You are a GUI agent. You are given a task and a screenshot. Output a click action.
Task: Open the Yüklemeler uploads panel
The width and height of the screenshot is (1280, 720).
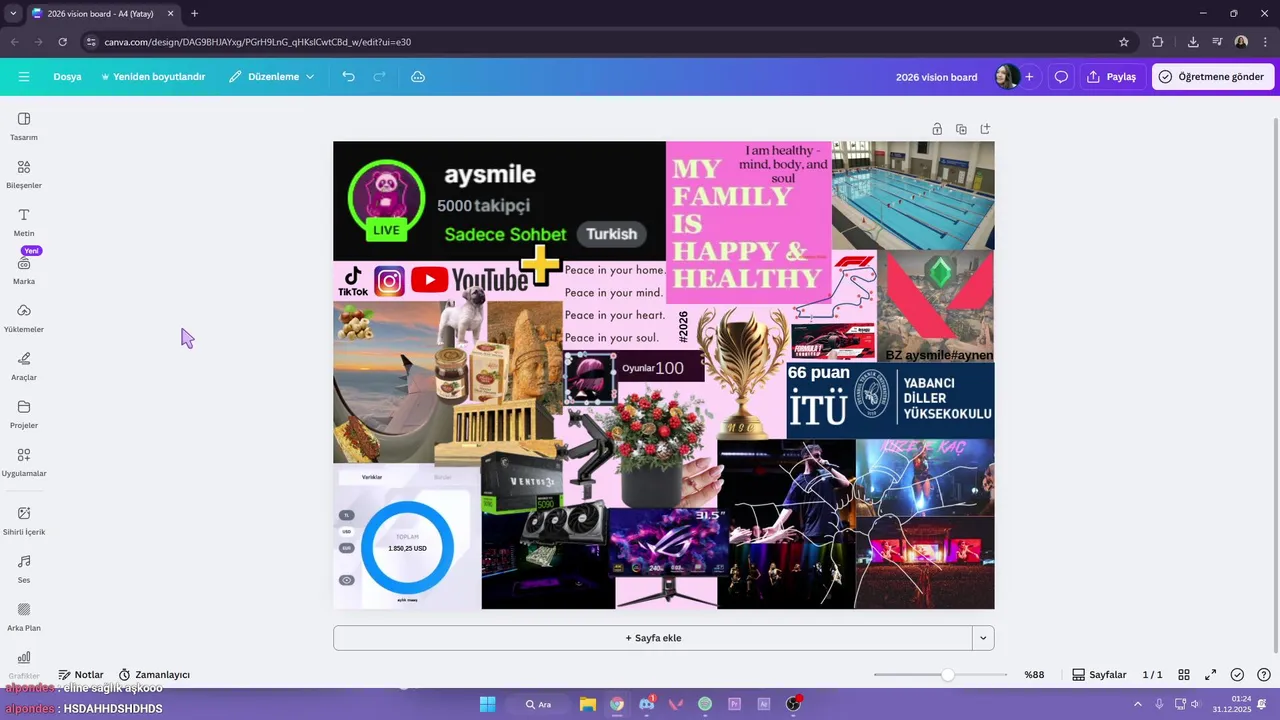coord(24,318)
